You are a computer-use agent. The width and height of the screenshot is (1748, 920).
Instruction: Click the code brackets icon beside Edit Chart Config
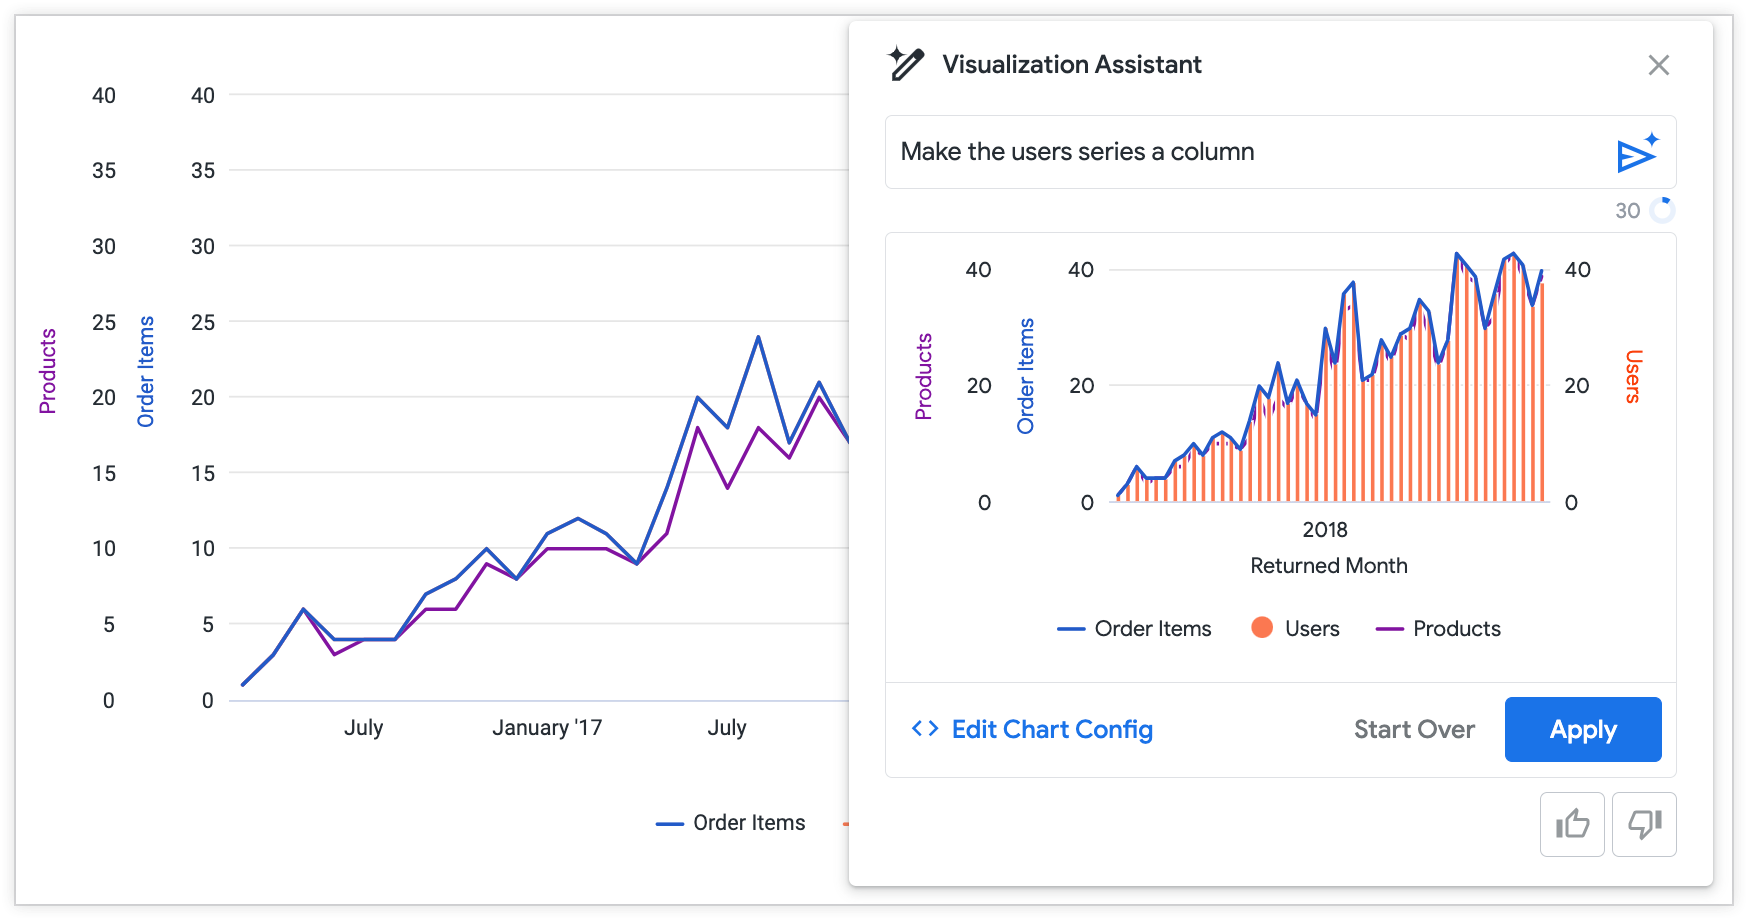[923, 729]
